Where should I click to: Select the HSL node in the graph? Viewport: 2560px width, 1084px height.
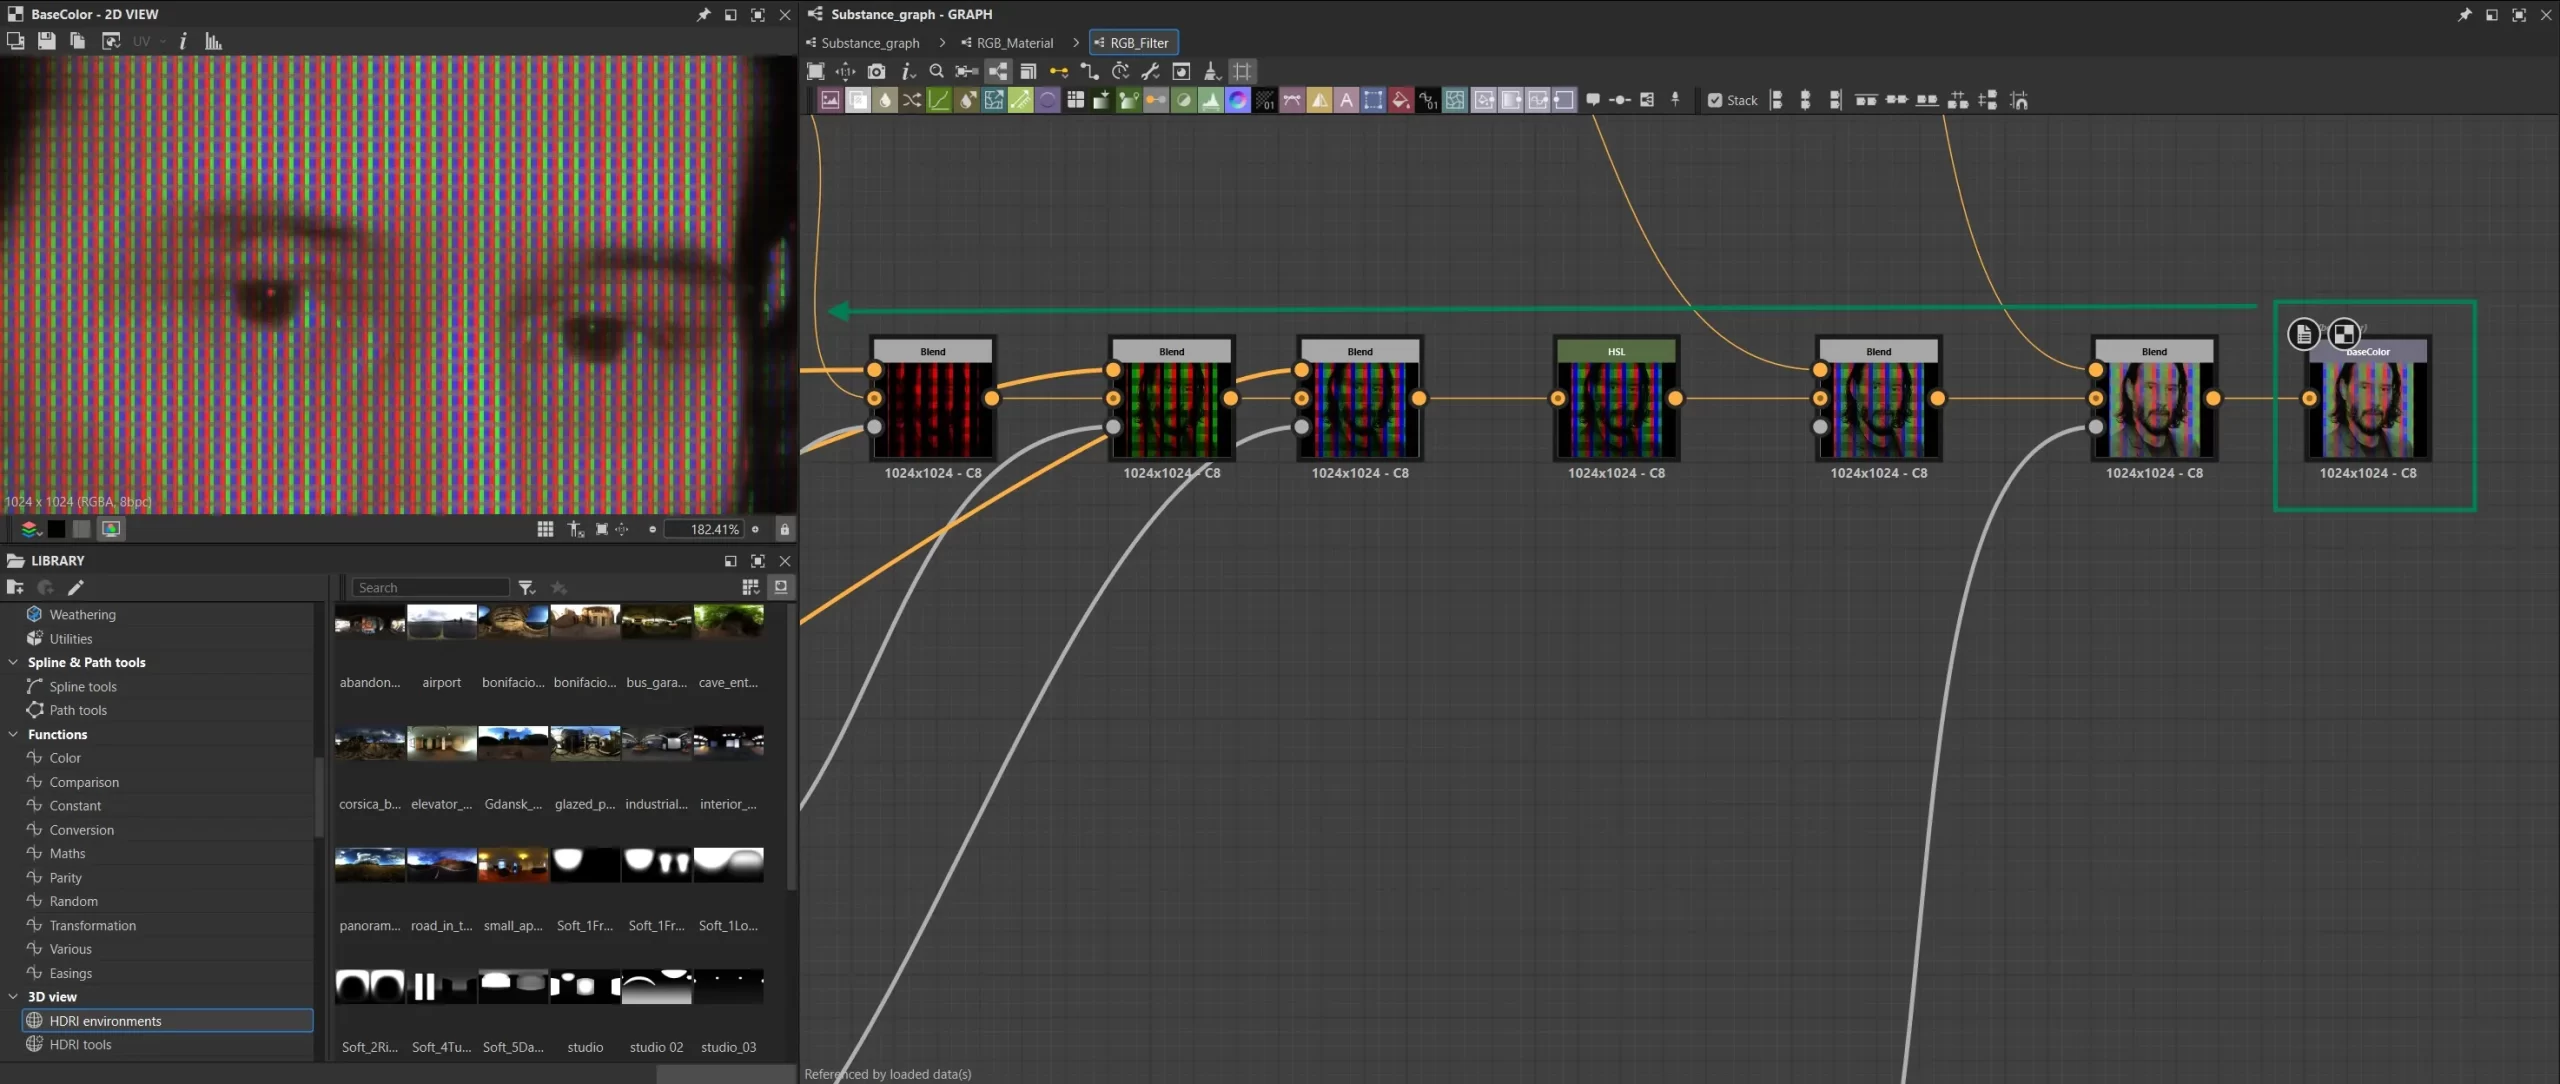(x=1616, y=398)
